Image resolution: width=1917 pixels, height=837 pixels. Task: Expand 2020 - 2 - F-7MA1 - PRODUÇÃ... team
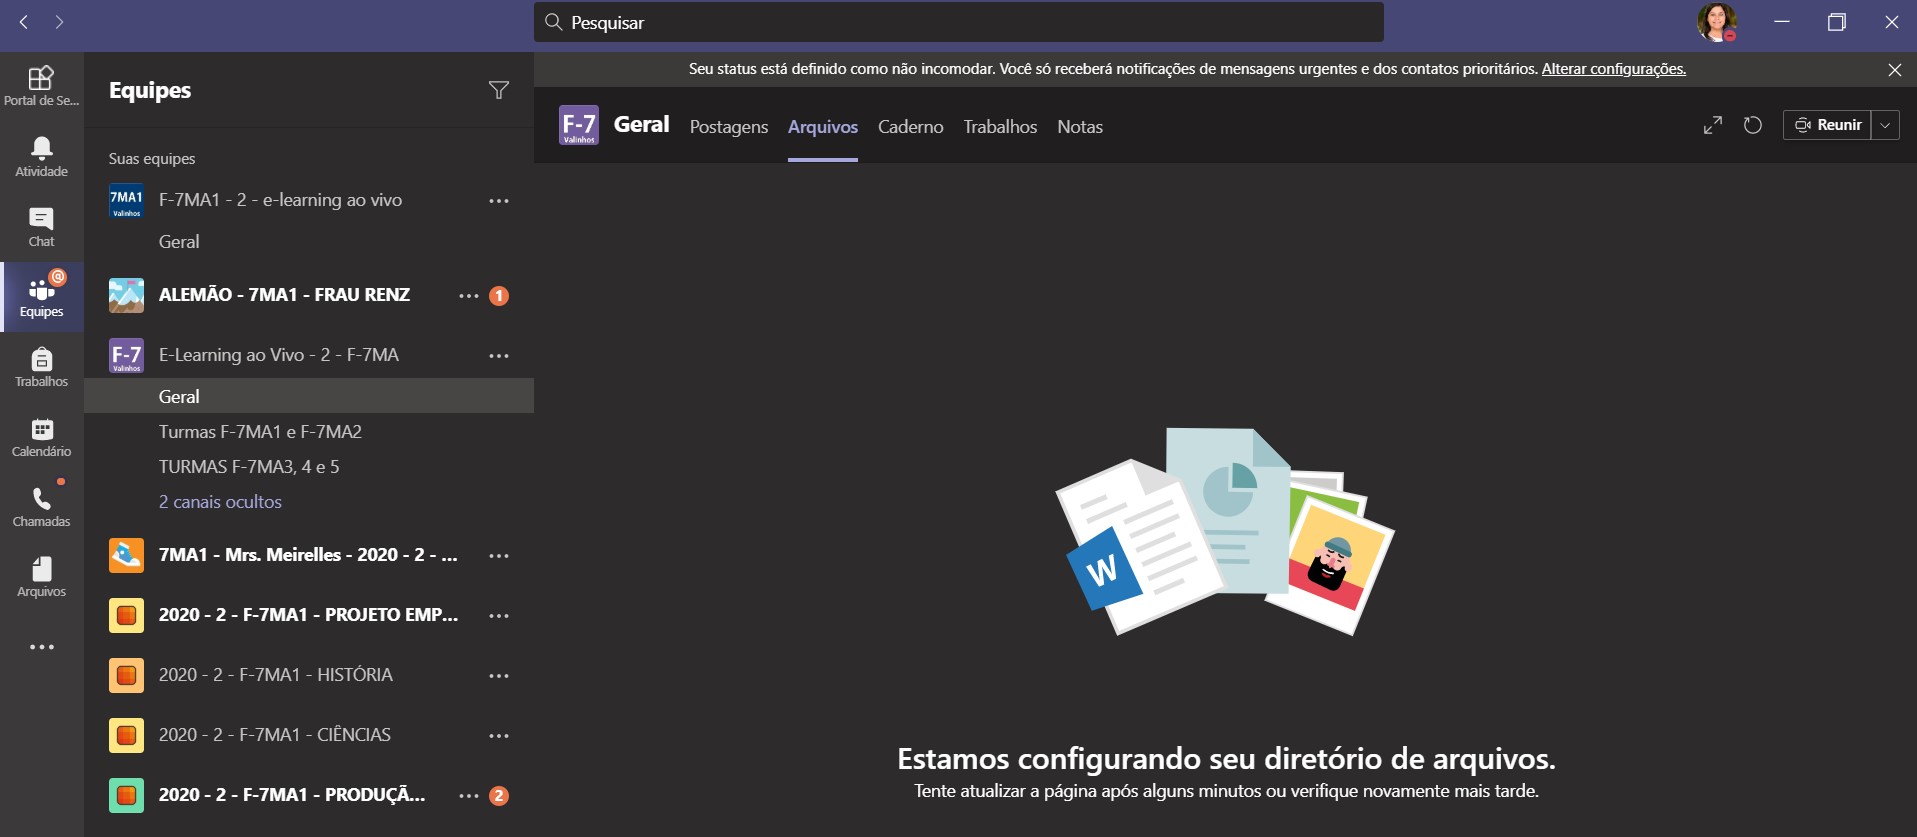291,795
